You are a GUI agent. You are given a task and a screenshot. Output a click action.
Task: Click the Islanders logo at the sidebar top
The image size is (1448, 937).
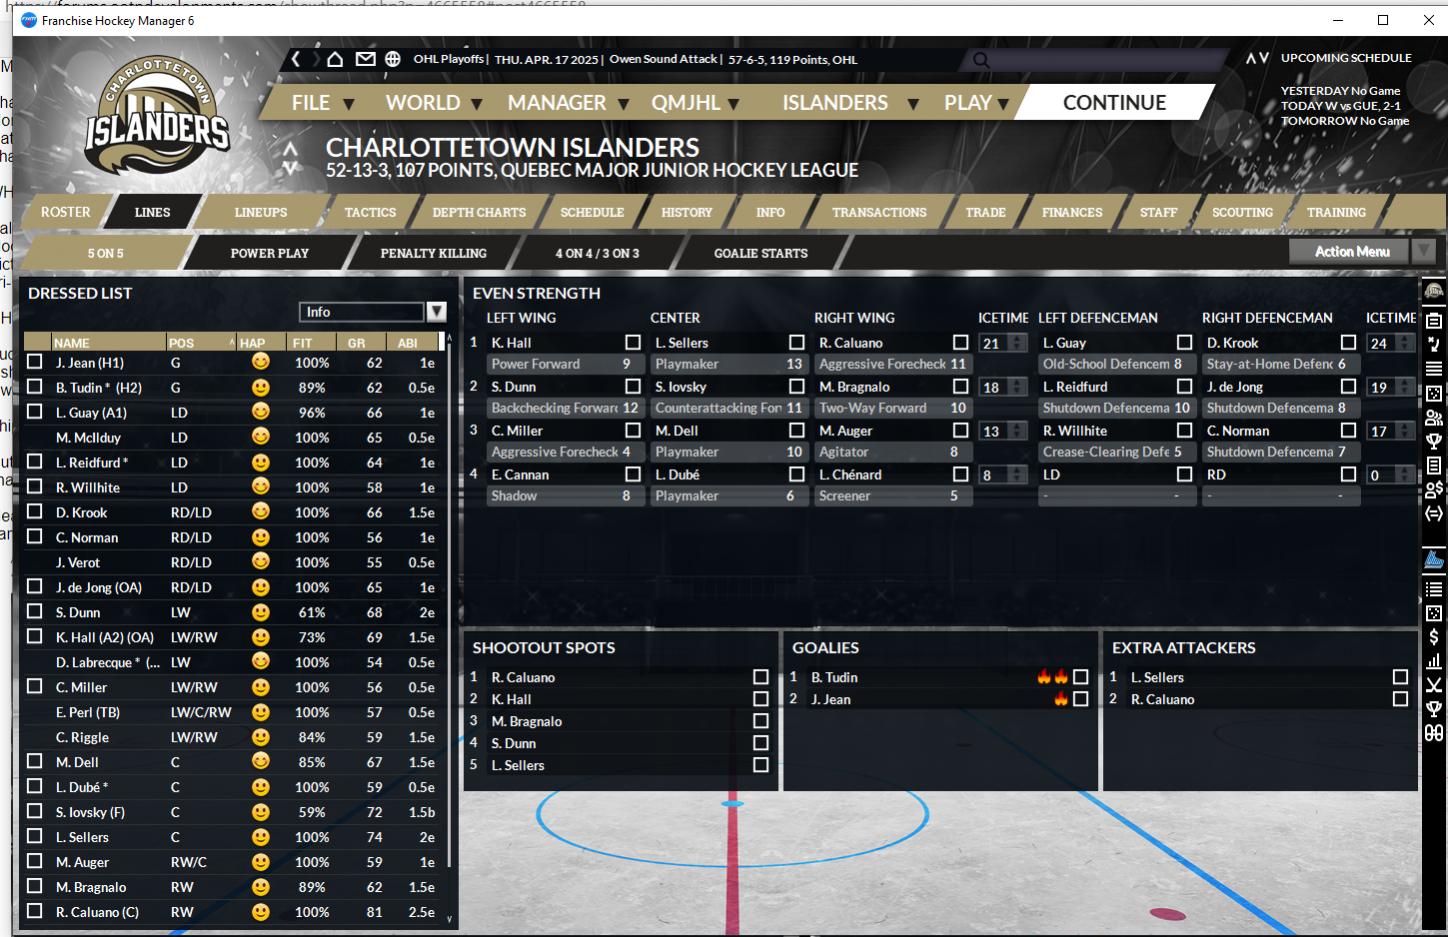pos(1434,291)
